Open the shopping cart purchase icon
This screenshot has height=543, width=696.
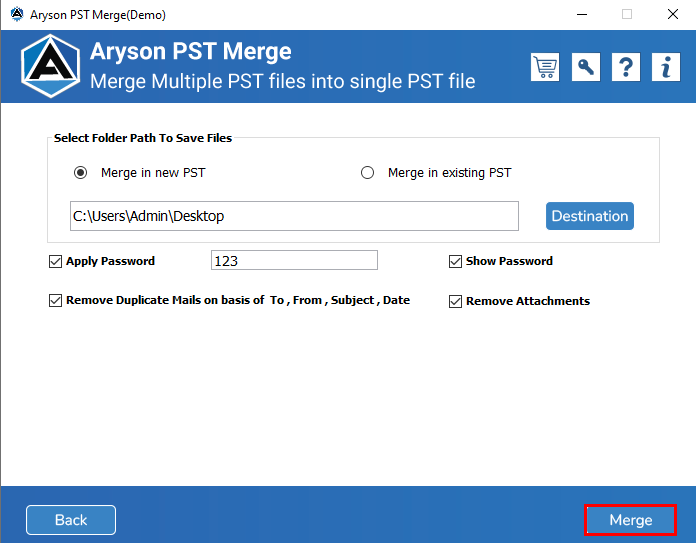[x=545, y=67]
